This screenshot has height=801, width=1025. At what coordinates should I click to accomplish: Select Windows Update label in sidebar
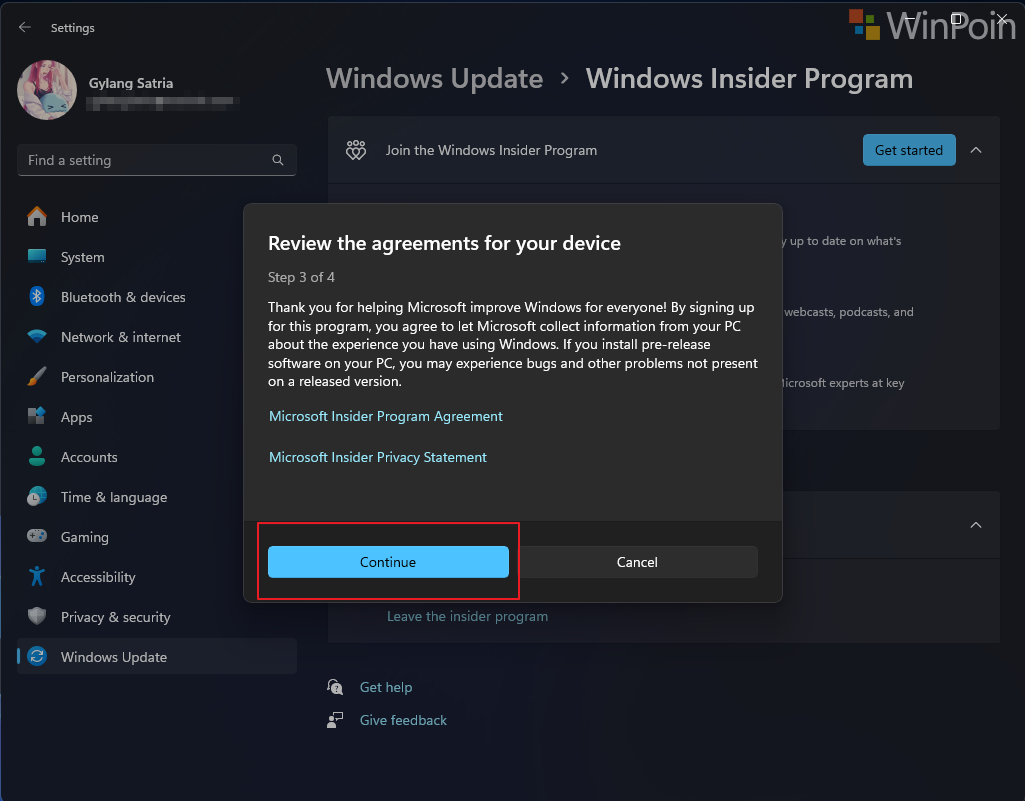tap(114, 657)
